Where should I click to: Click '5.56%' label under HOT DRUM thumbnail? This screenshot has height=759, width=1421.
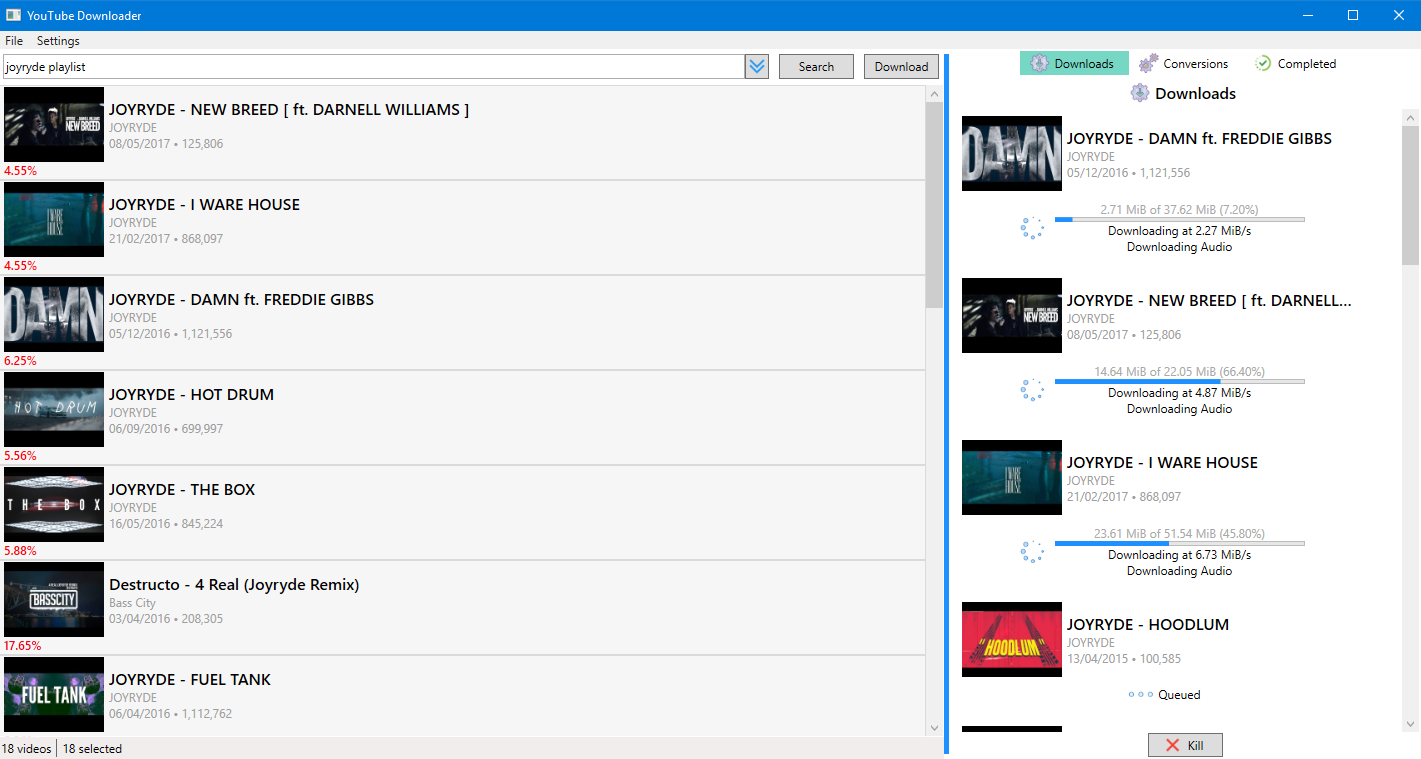[x=20, y=455]
